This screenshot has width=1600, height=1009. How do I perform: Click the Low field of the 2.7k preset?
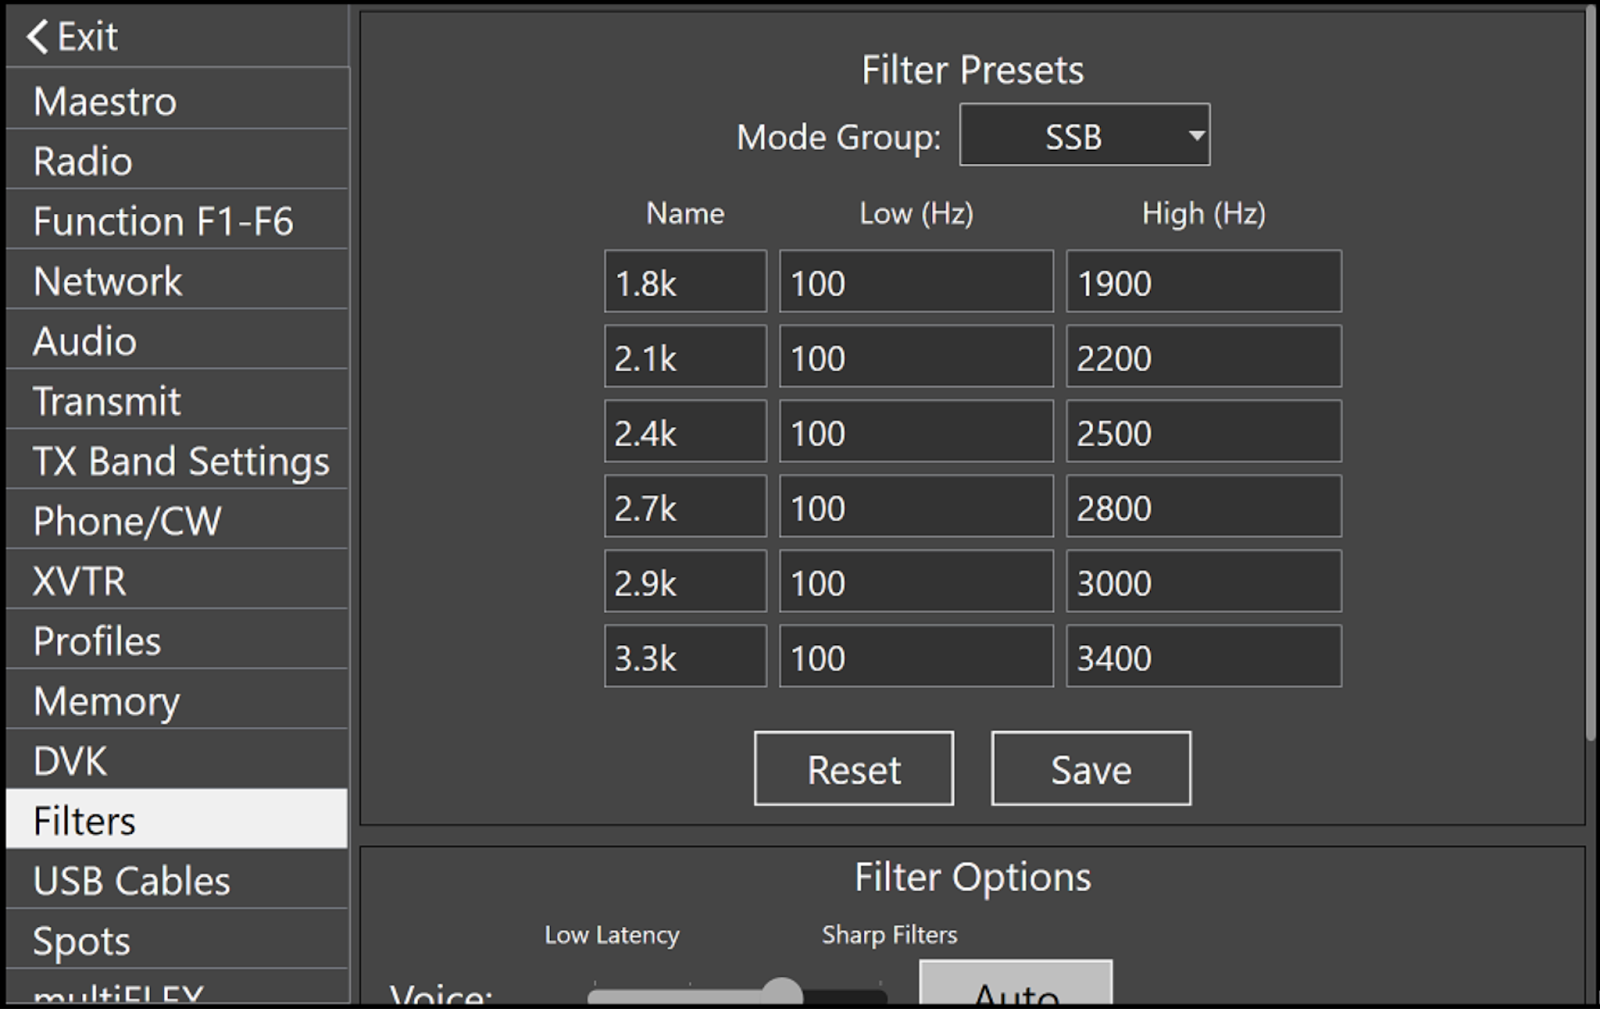(x=915, y=507)
